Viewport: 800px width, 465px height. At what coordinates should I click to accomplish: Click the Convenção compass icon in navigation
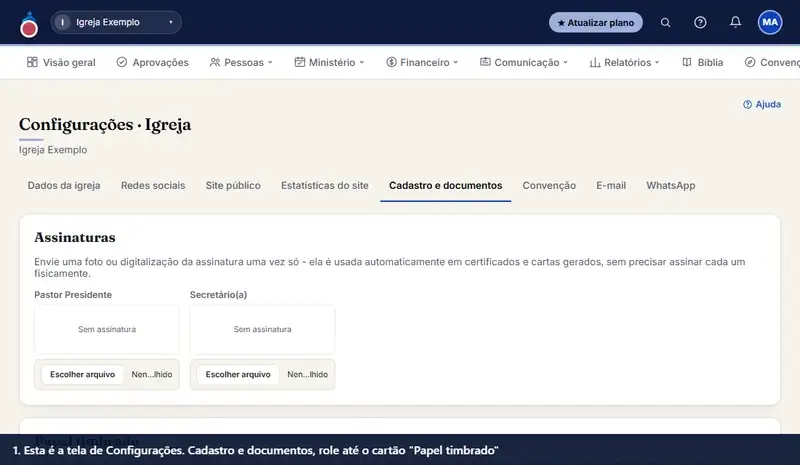click(x=750, y=62)
